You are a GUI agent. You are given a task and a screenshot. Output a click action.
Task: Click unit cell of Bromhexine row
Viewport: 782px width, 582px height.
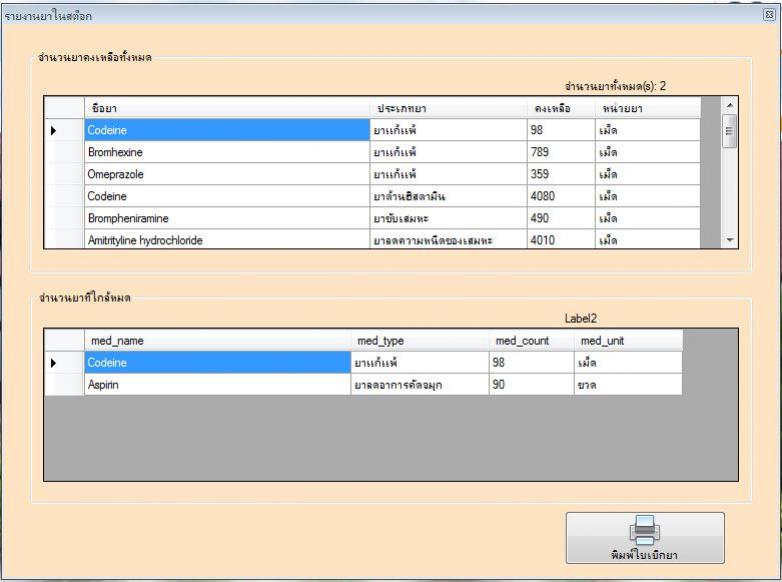[648, 152]
